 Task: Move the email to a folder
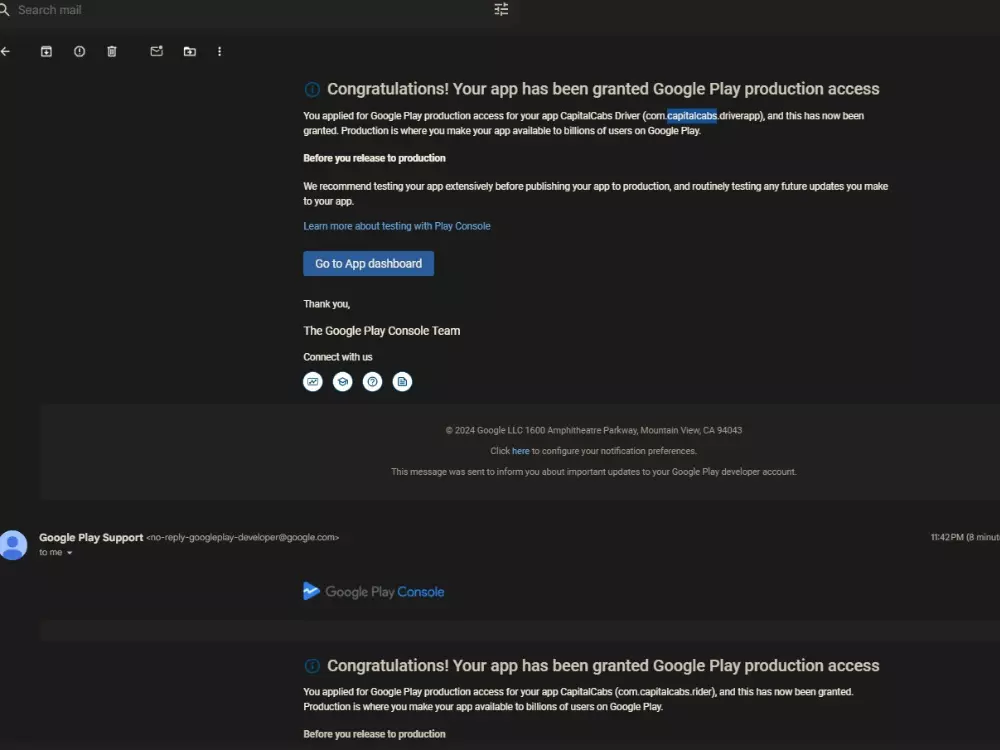[189, 51]
